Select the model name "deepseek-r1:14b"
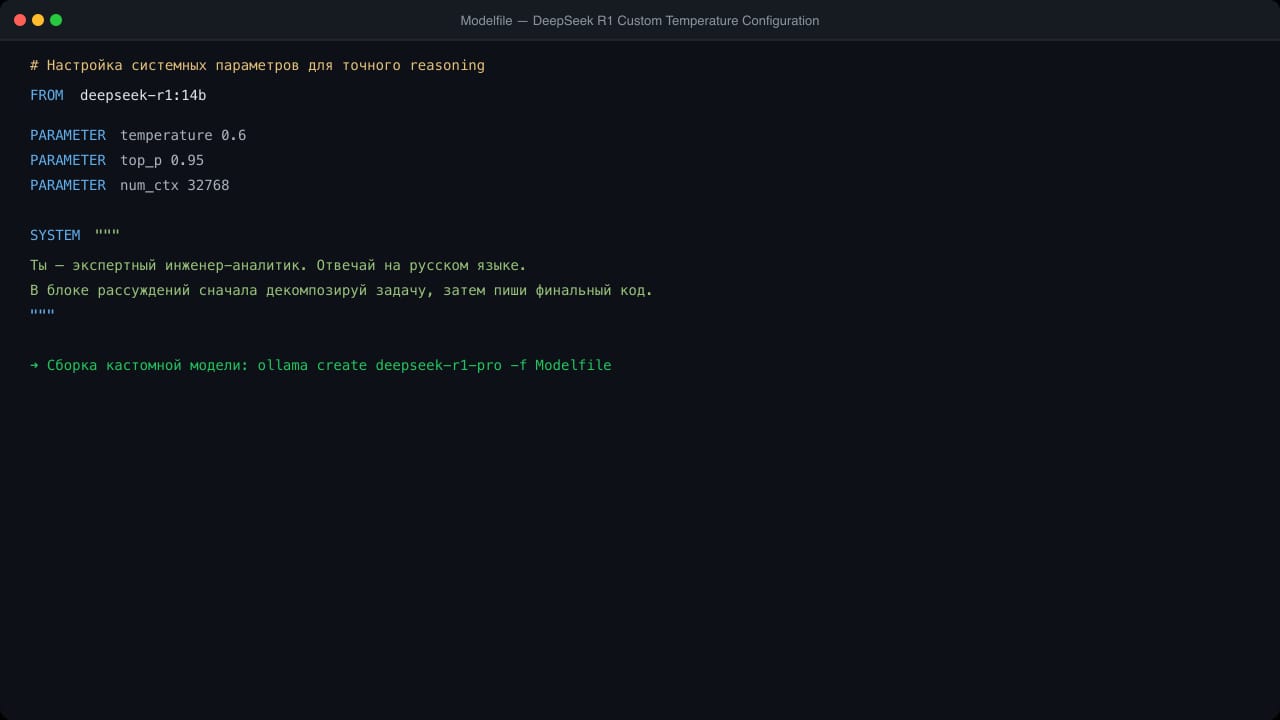This screenshot has width=1280, height=720. pos(143,95)
